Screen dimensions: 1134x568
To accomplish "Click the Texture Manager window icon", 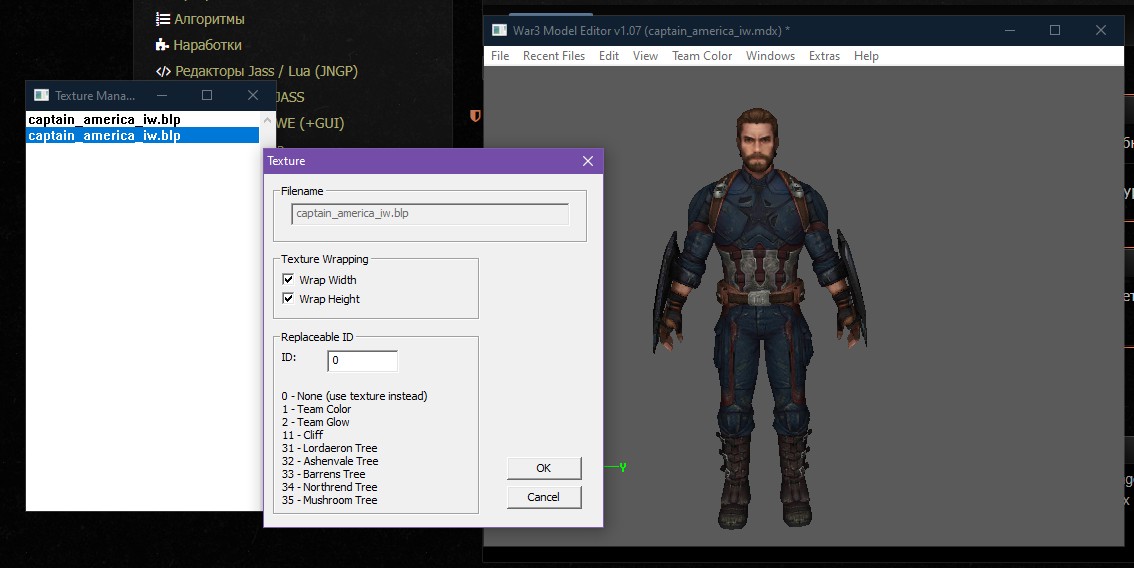I will pyautogui.click(x=41, y=95).
